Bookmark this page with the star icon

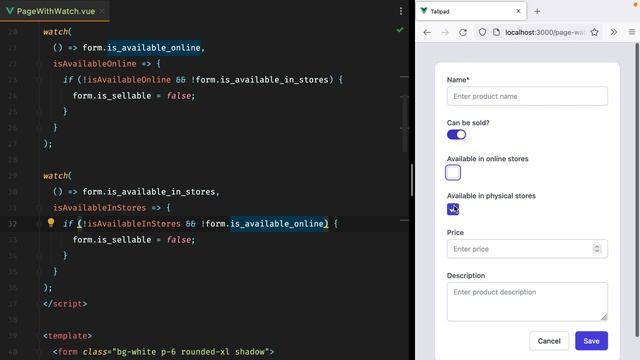tap(595, 32)
